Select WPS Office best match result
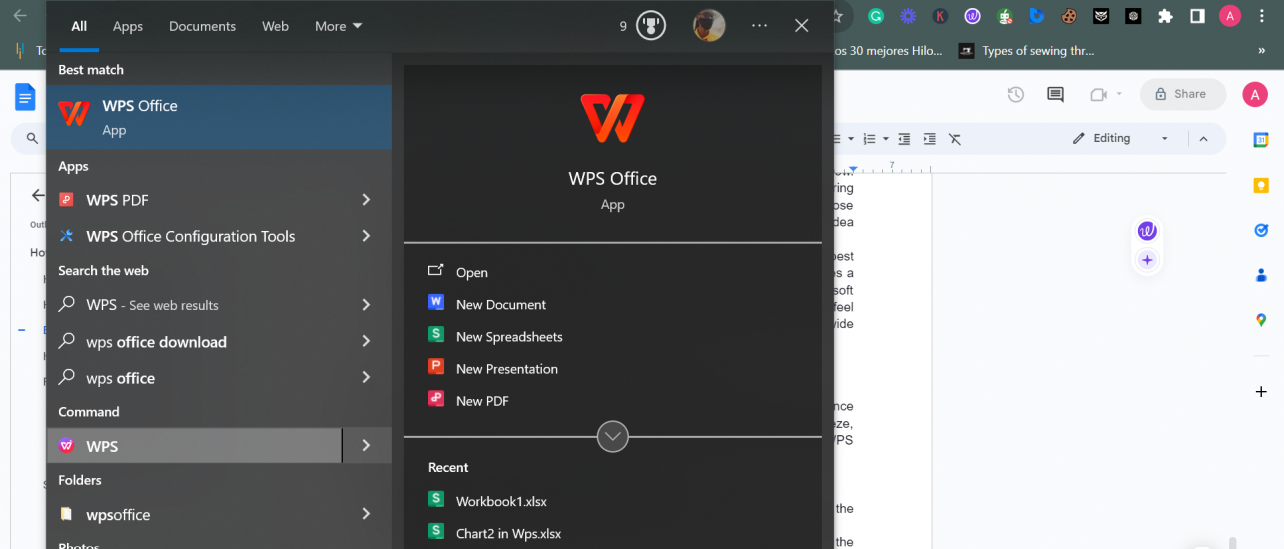This screenshot has width=1284, height=549. point(218,116)
